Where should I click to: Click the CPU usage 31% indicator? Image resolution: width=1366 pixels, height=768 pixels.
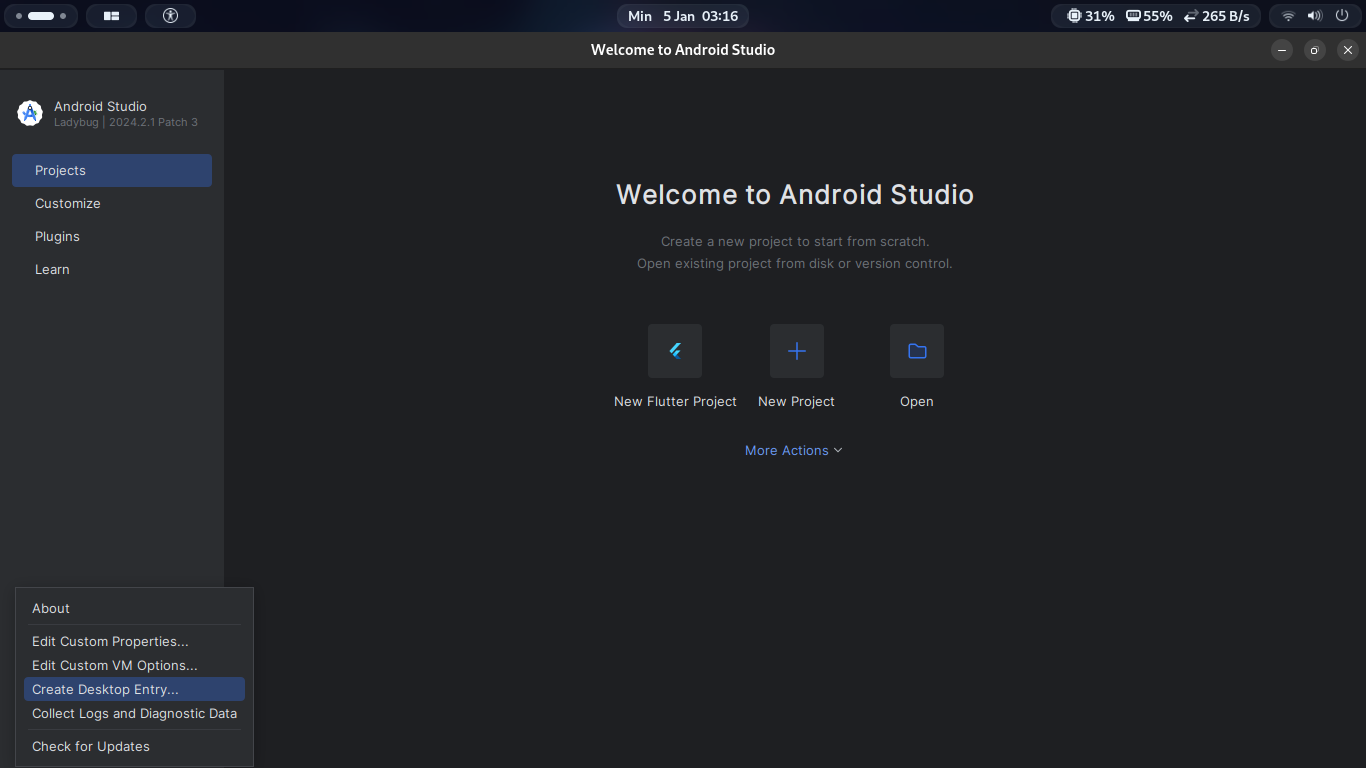click(1090, 16)
